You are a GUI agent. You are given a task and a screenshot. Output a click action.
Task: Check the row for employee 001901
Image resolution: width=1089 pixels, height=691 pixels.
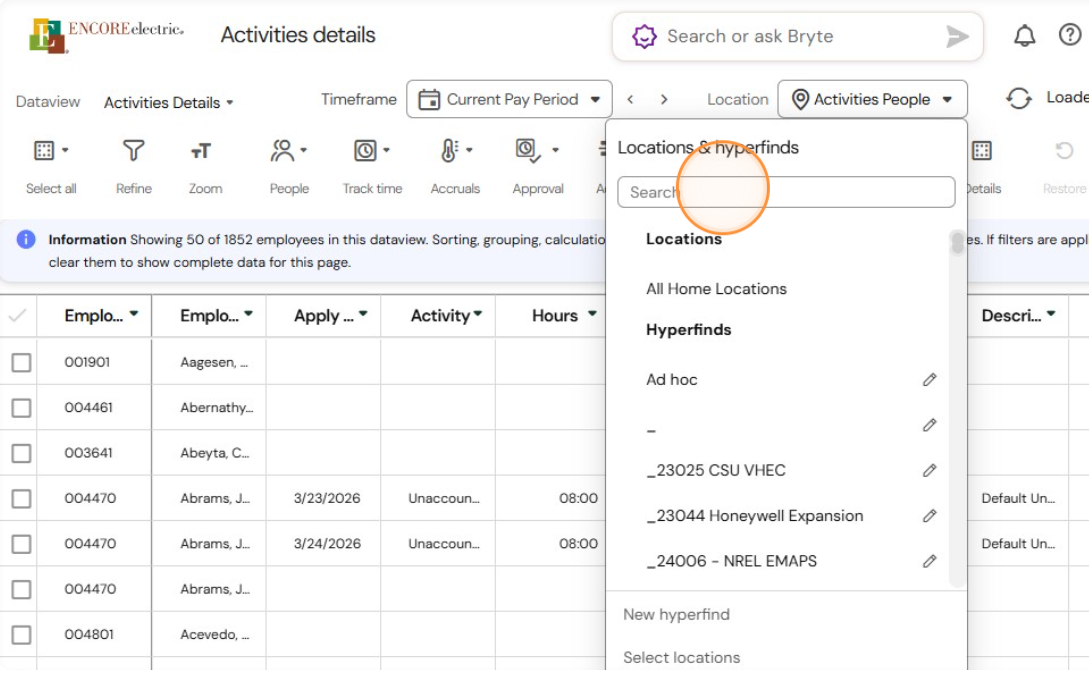point(22,363)
